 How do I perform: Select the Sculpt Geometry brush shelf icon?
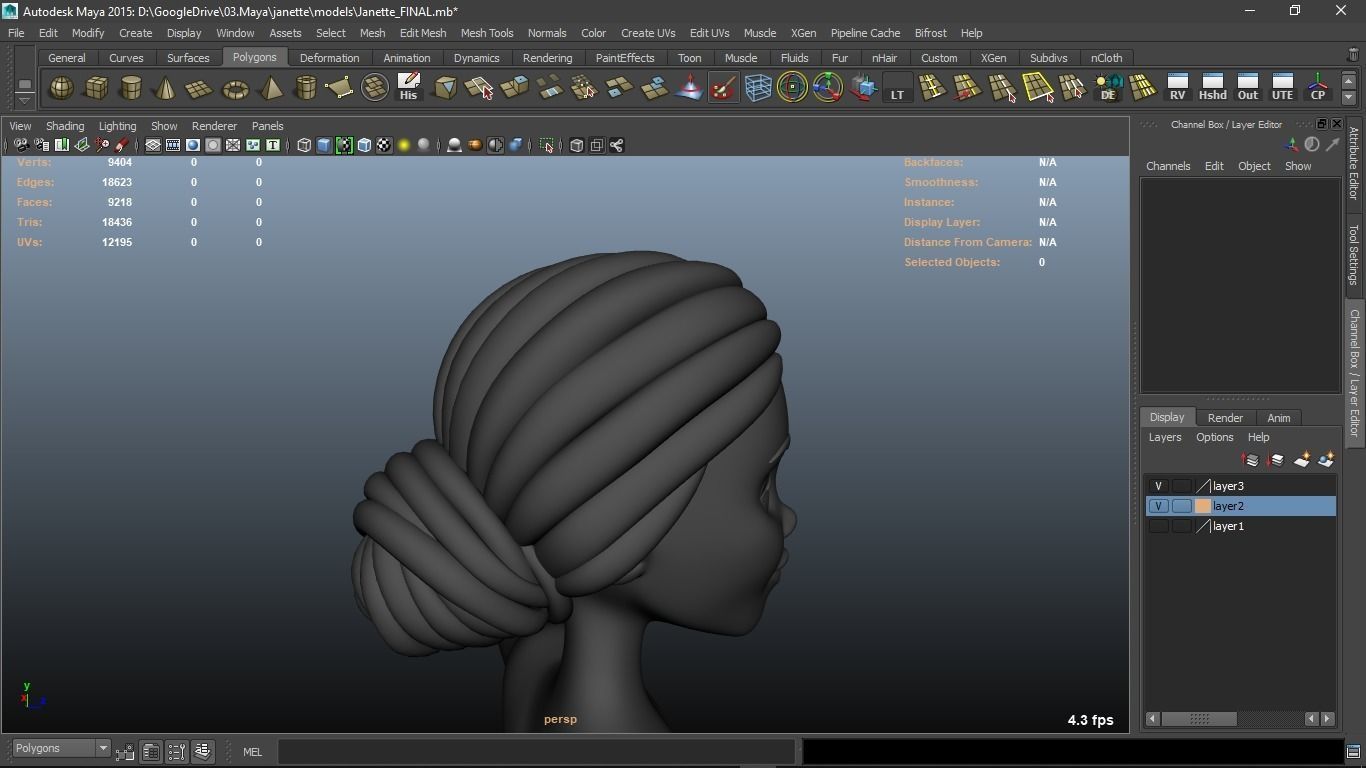pyautogui.click(x=723, y=88)
